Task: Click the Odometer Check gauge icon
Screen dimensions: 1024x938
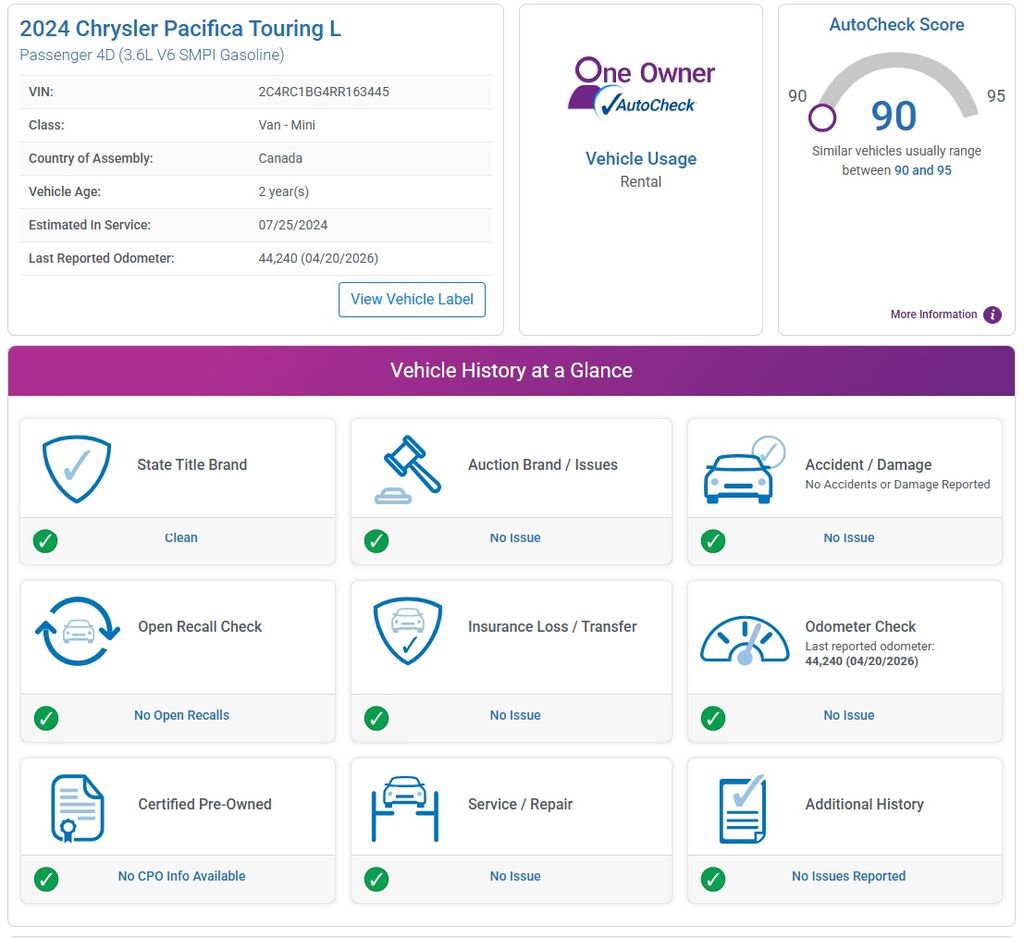Action: tap(744, 640)
